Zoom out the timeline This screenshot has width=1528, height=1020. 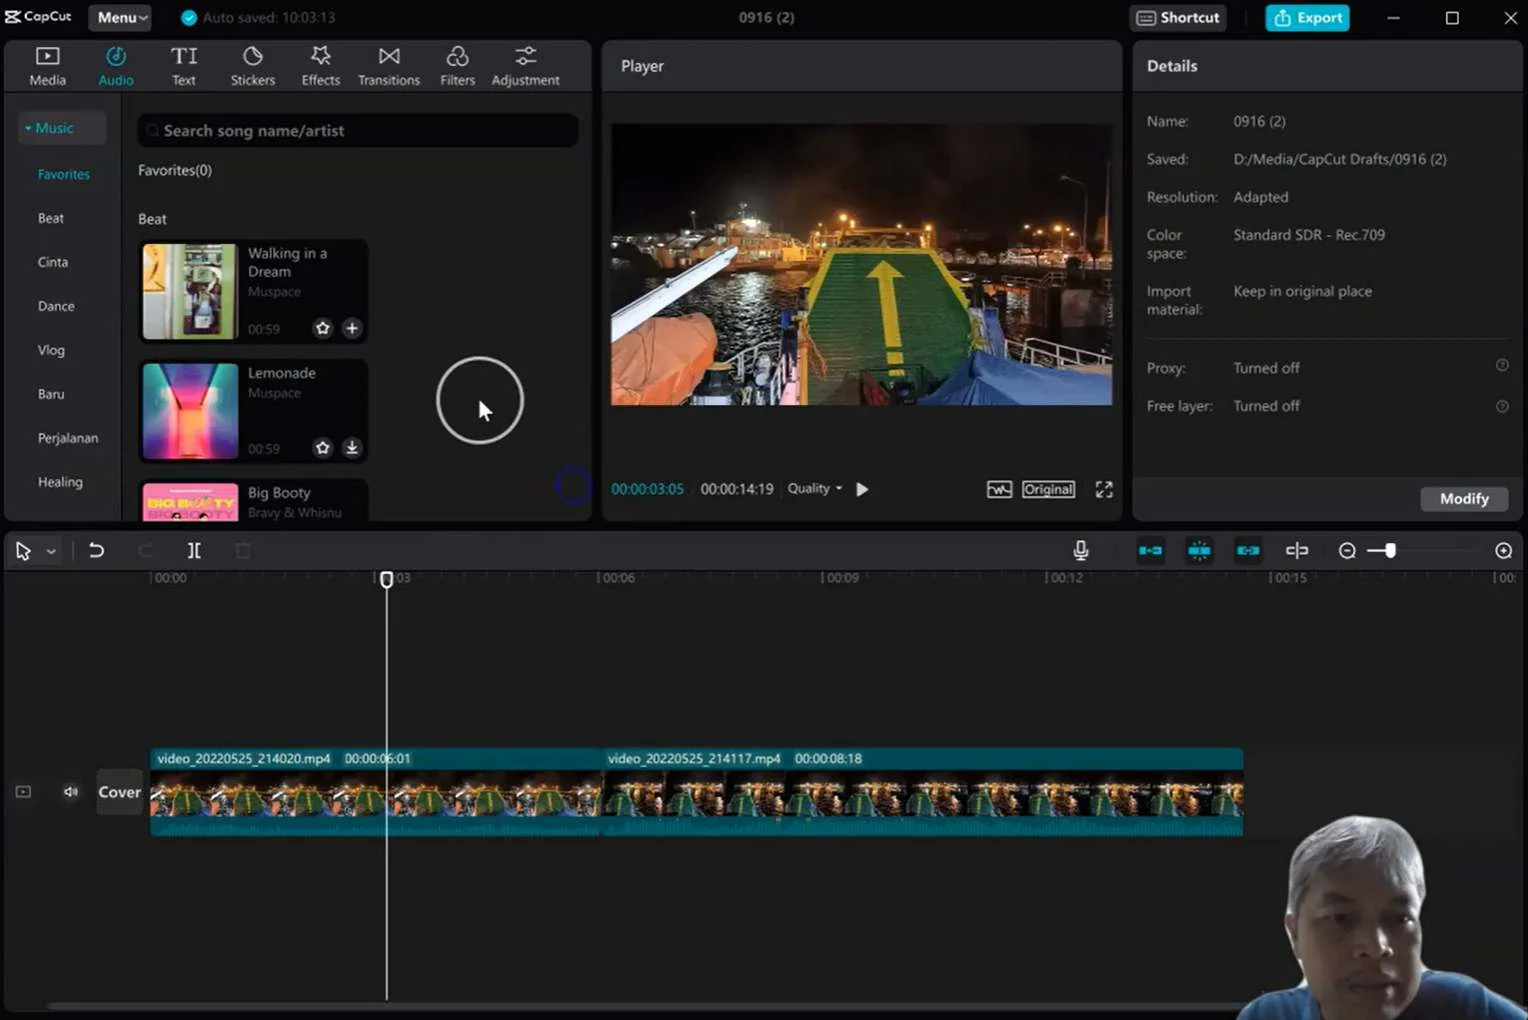pyautogui.click(x=1347, y=551)
